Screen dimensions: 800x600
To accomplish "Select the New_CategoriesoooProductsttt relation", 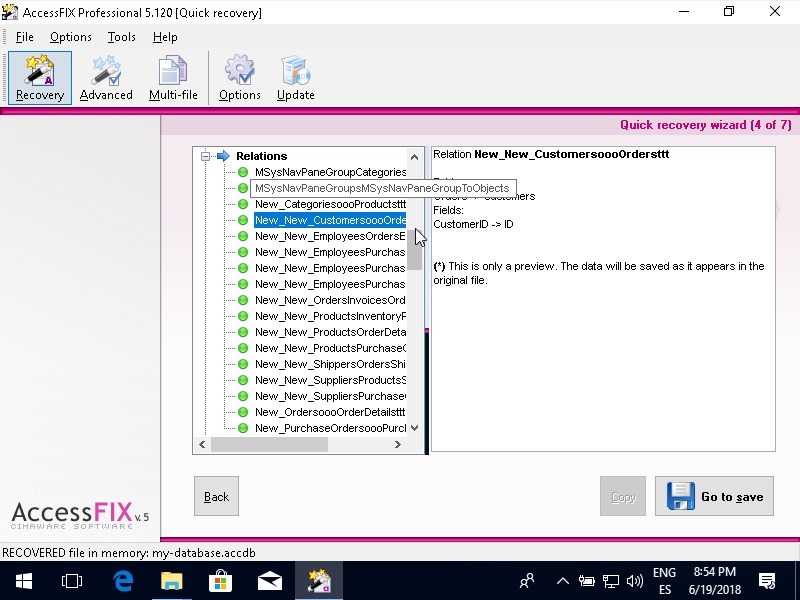I will [x=330, y=204].
